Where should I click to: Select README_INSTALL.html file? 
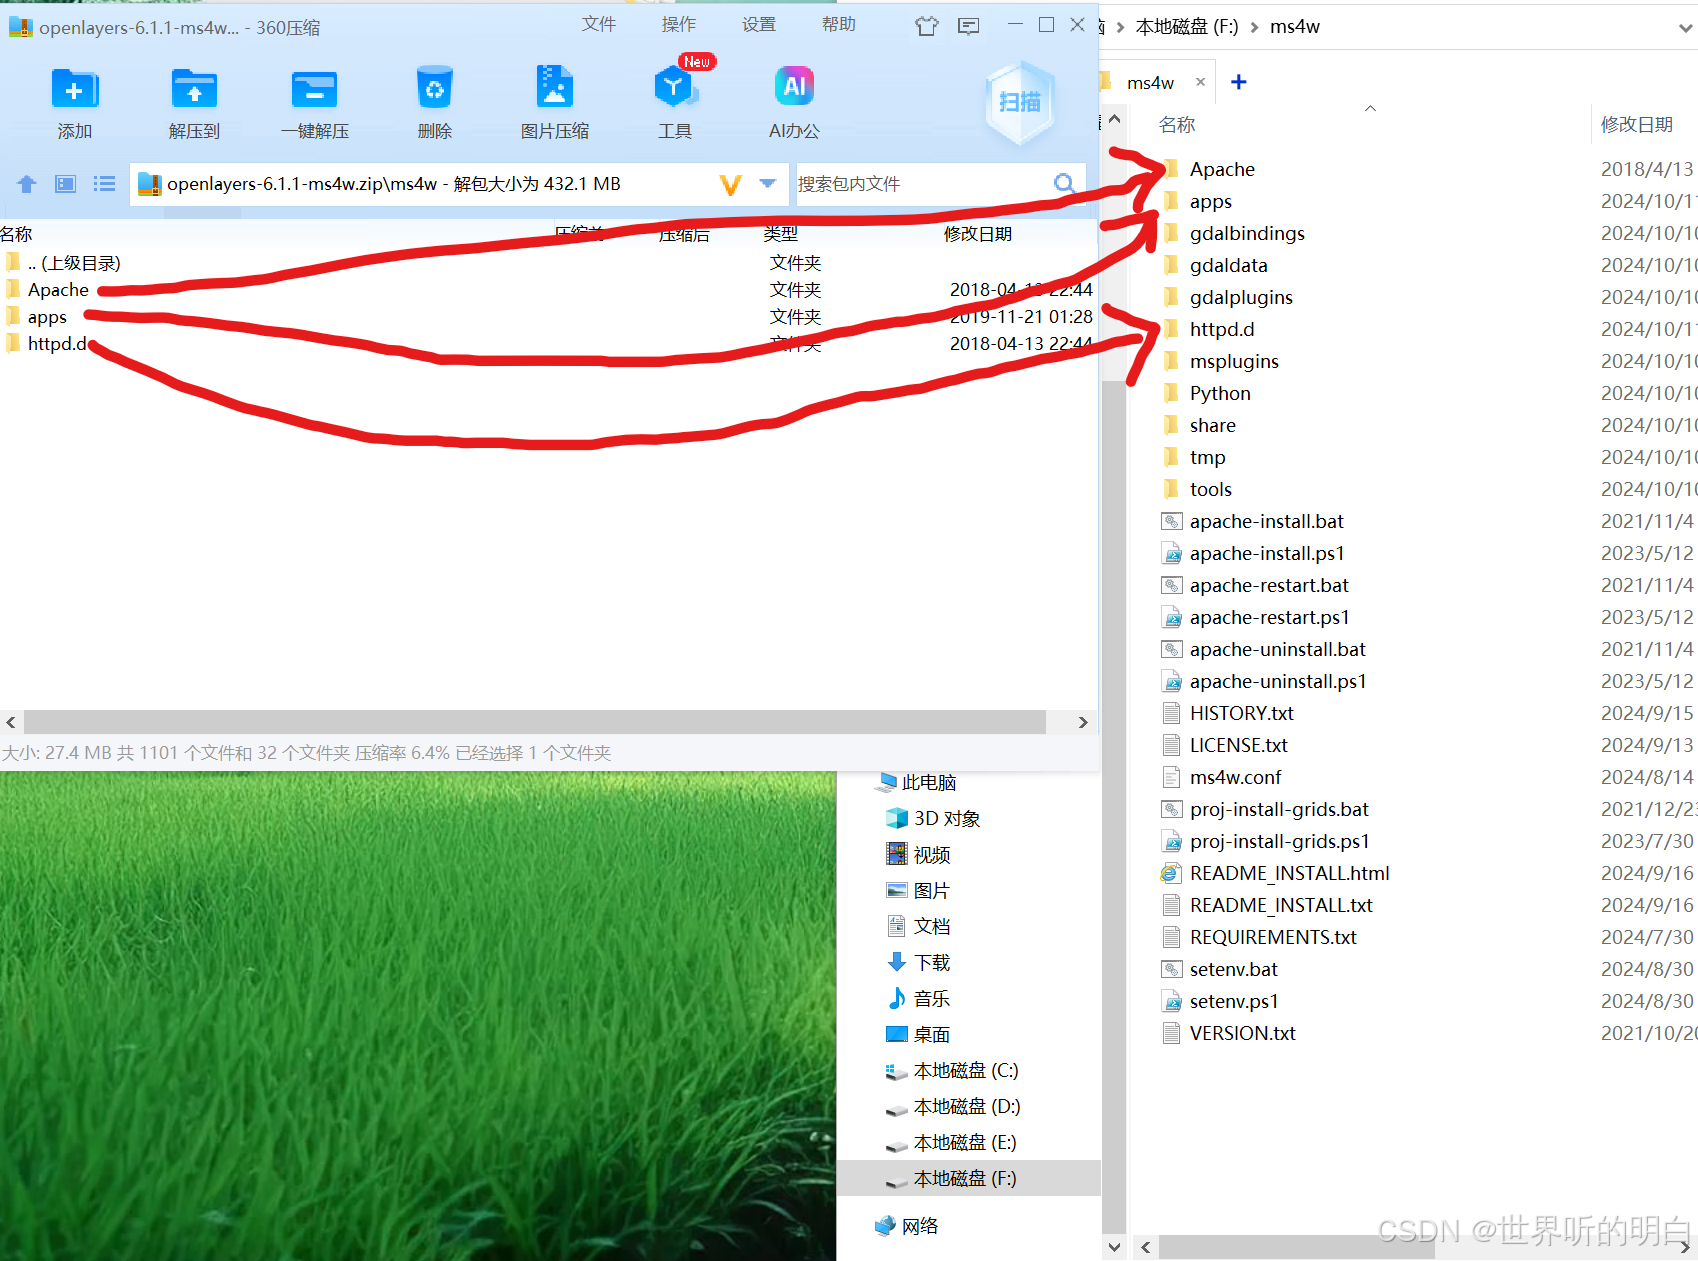(x=1289, y=873)
